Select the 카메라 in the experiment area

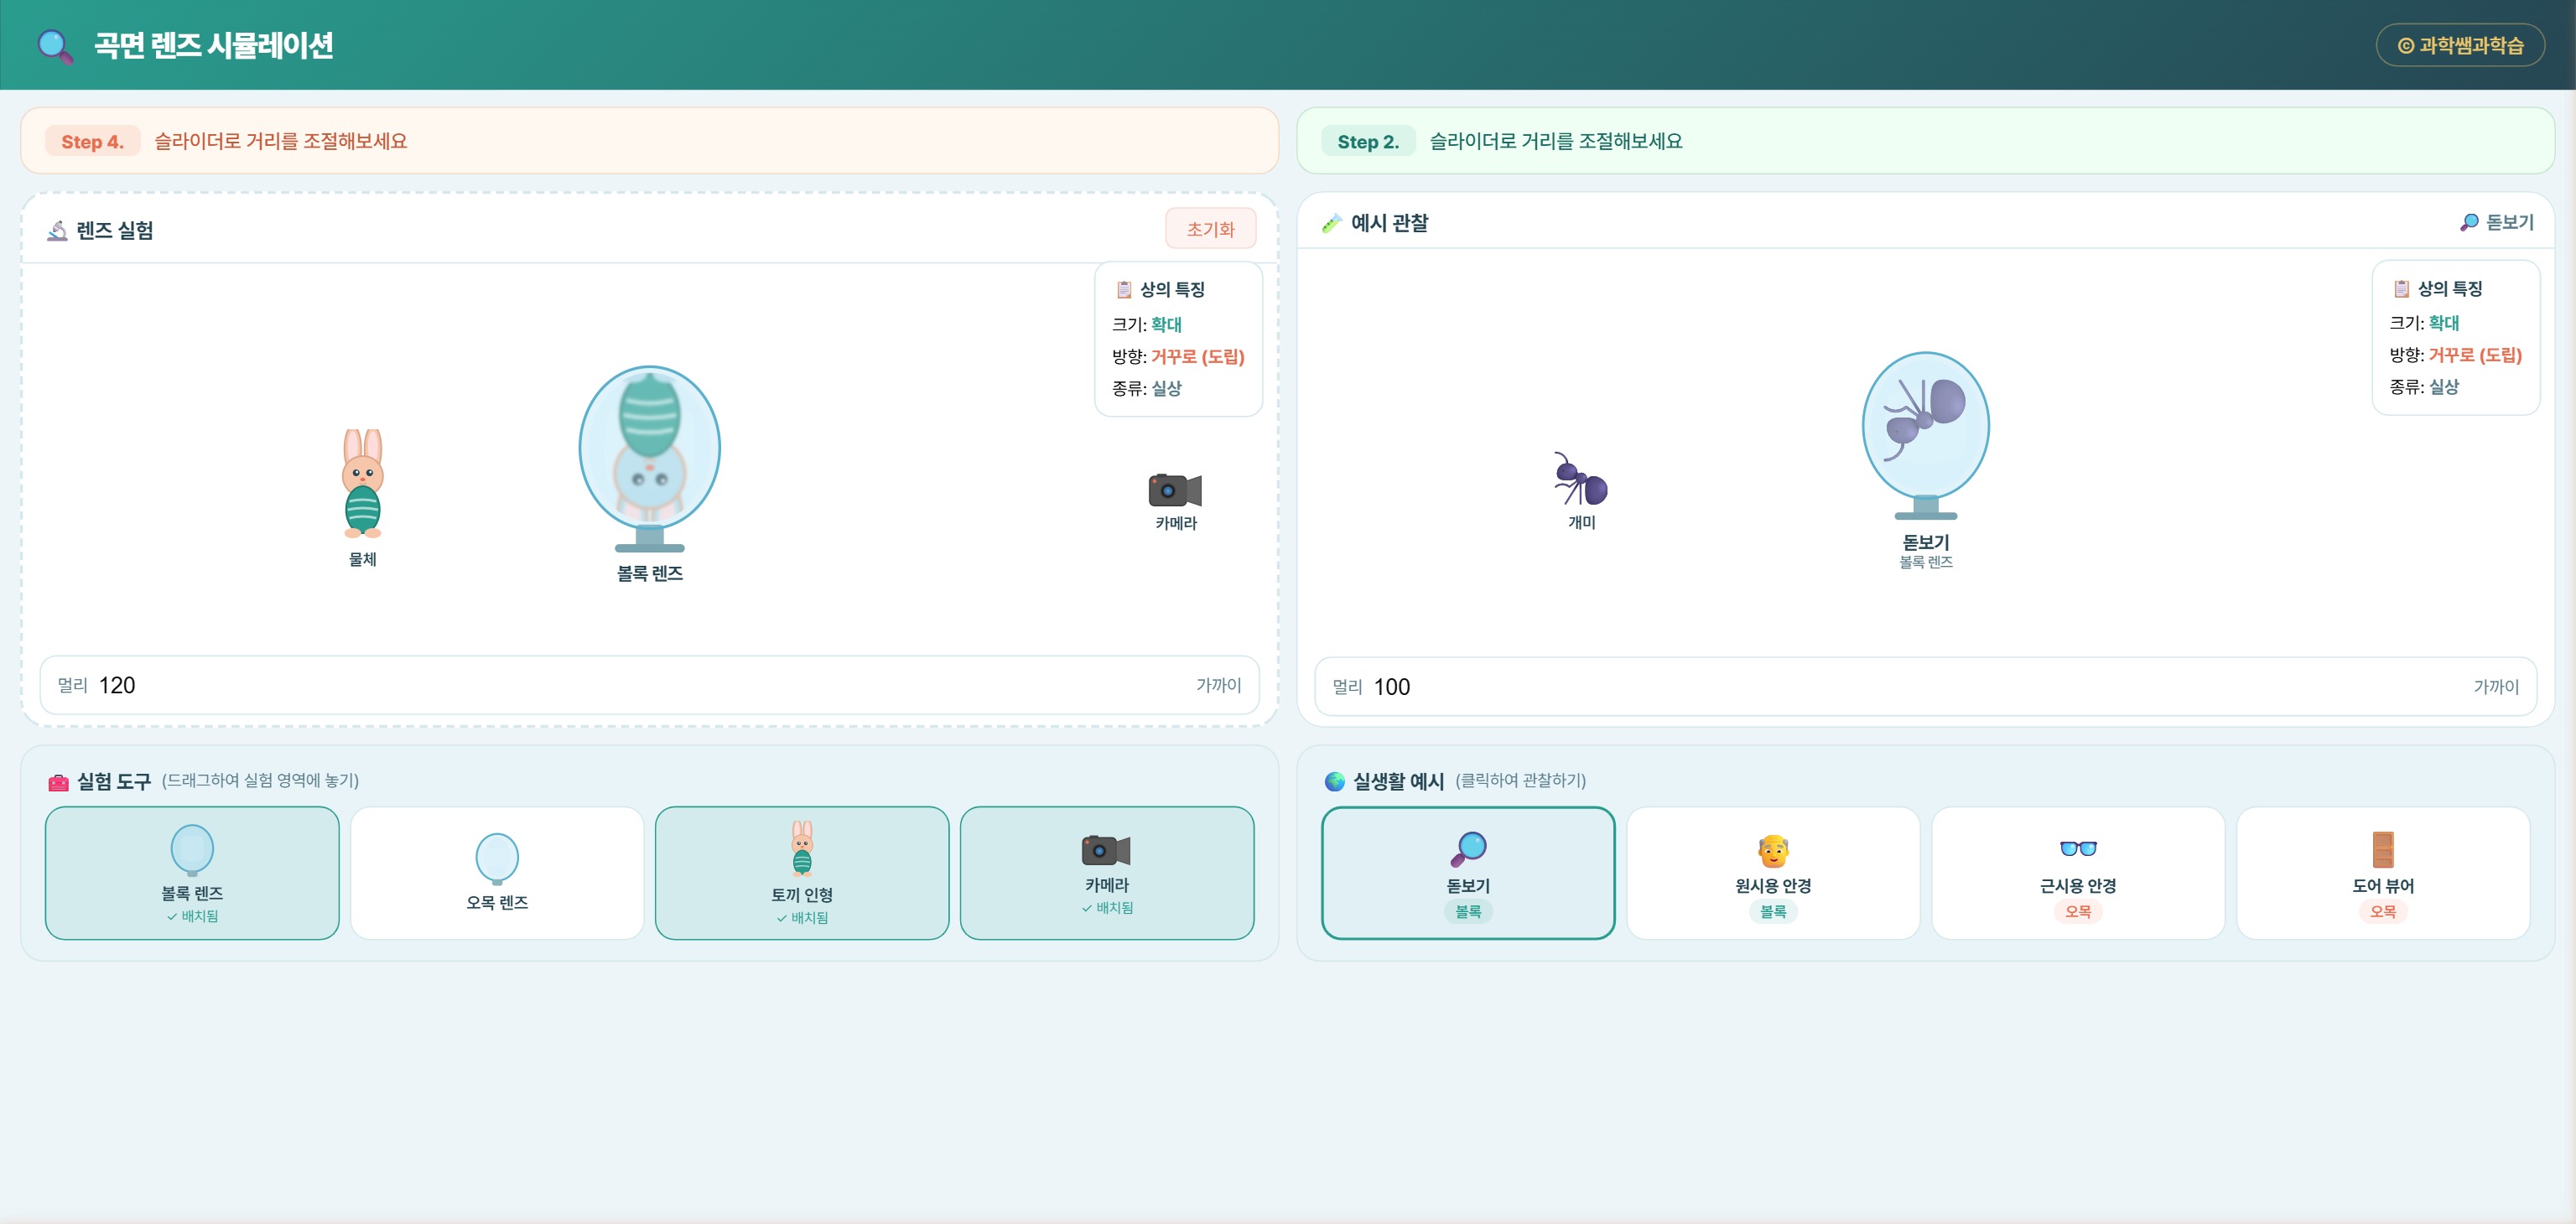[1175, 490]
